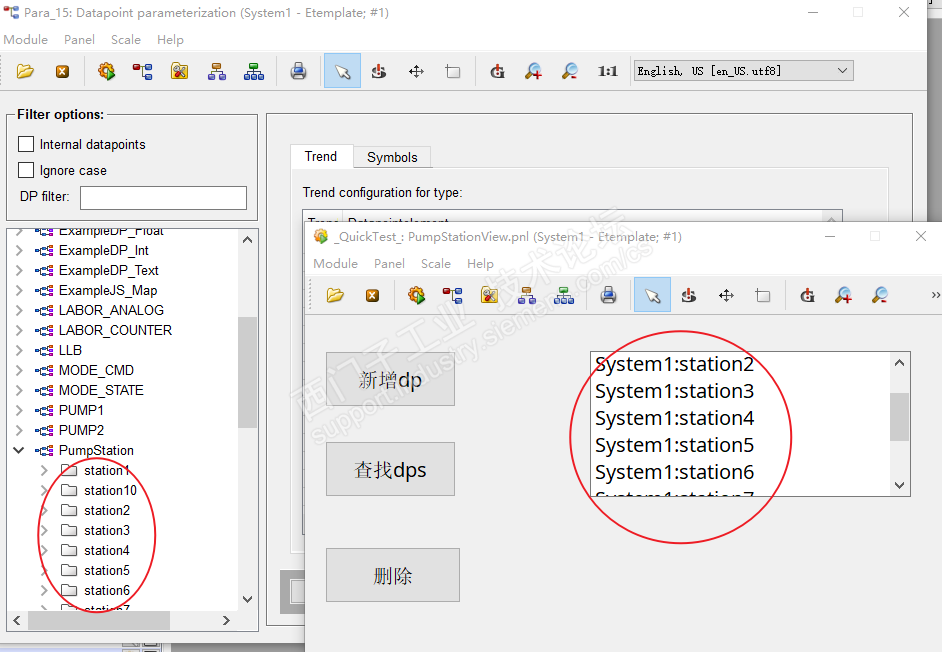Click the Open folder icon in QuickTest window toolbar
Image resolution: width=942 pixels, height=652 pixels.
tap(335, 295)
